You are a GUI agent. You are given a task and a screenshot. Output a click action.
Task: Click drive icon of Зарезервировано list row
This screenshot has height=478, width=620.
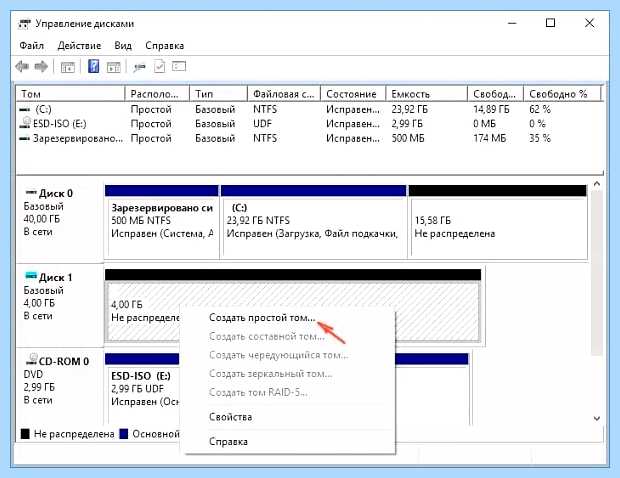click(x=25, y=139)
